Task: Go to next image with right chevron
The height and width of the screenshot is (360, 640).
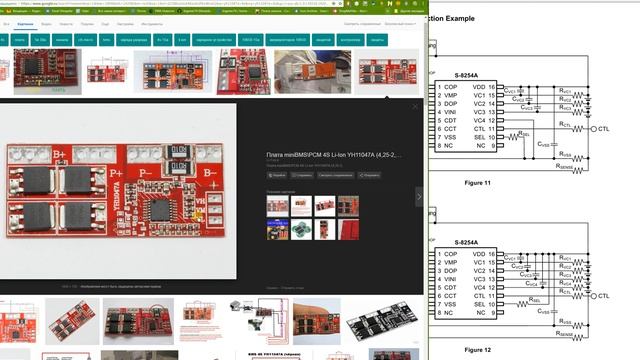Action: 419,197
